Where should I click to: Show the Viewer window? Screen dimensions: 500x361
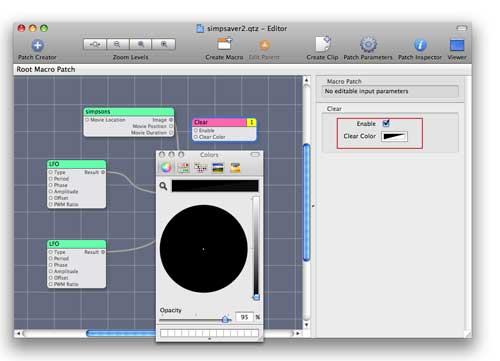(x=457, y=45)
